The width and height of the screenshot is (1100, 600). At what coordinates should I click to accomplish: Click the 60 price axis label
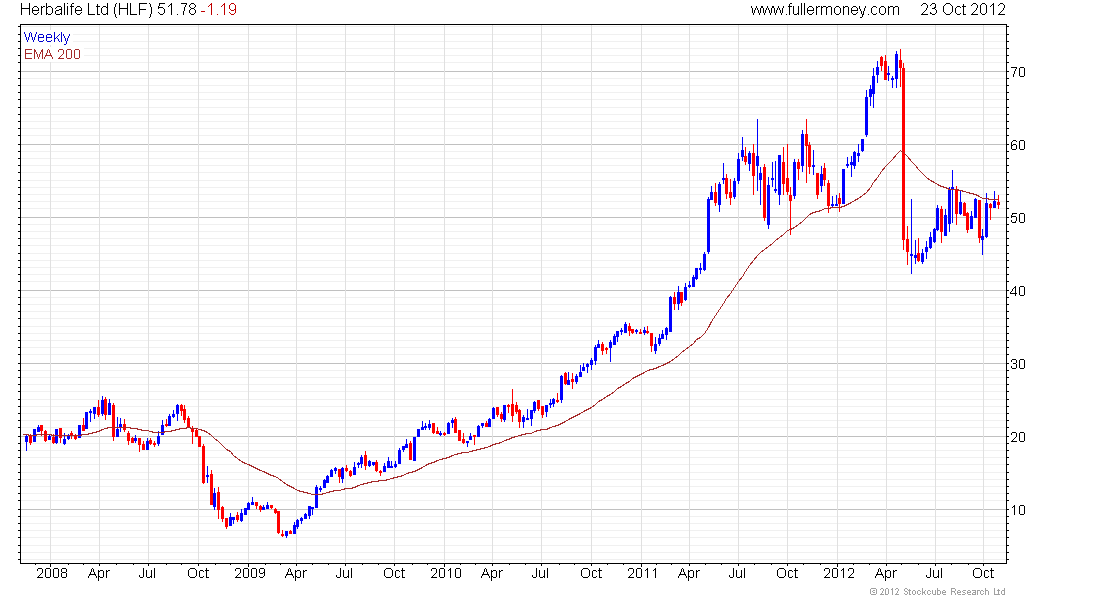point(1017,145)
